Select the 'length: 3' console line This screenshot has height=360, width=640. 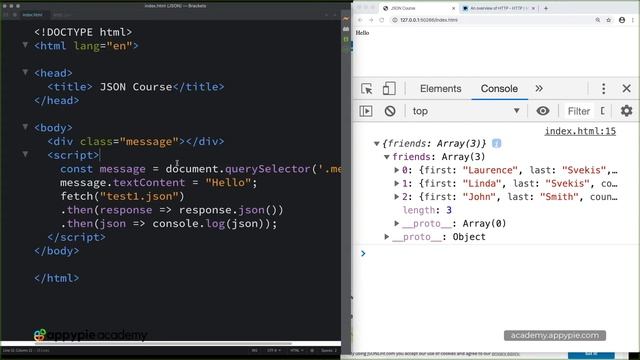click(x=427, y=210)
